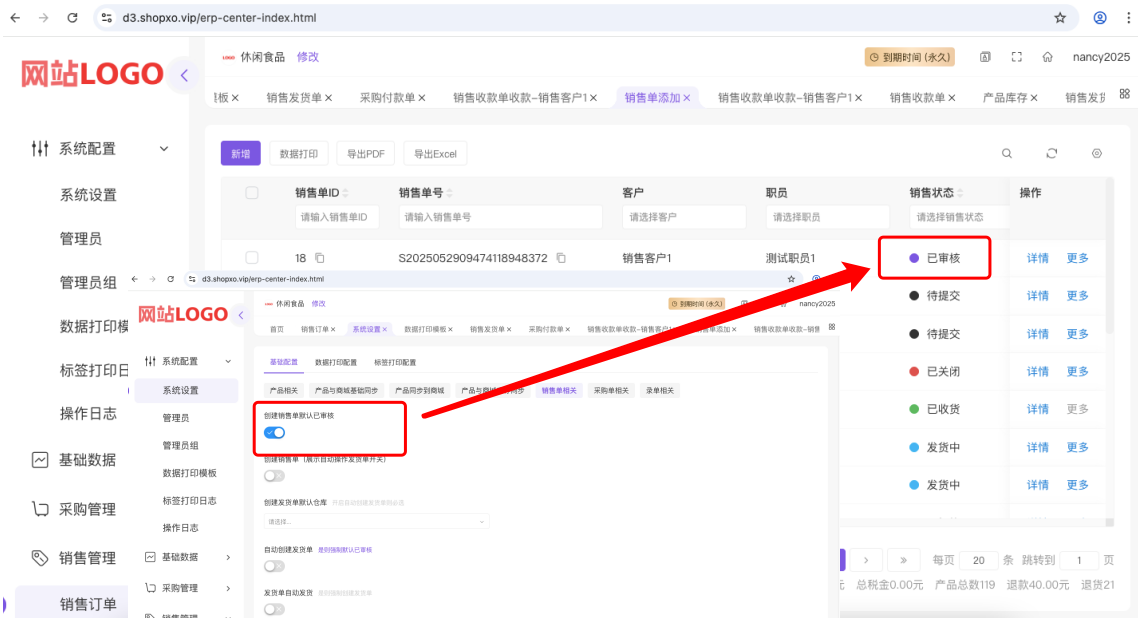Expand 采购管理 chevron in the overlaid window sidebar
The image size is (1138, 618).
[x=228, y=588]
